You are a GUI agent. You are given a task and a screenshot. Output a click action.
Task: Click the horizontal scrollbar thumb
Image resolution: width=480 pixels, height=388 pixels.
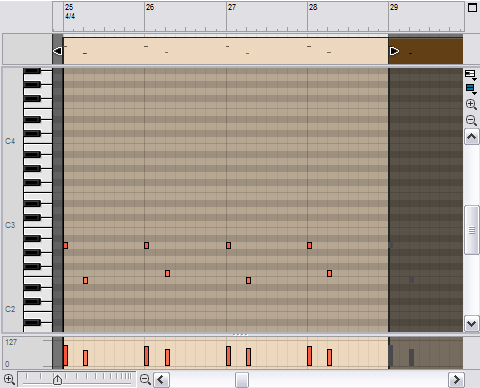242,380
